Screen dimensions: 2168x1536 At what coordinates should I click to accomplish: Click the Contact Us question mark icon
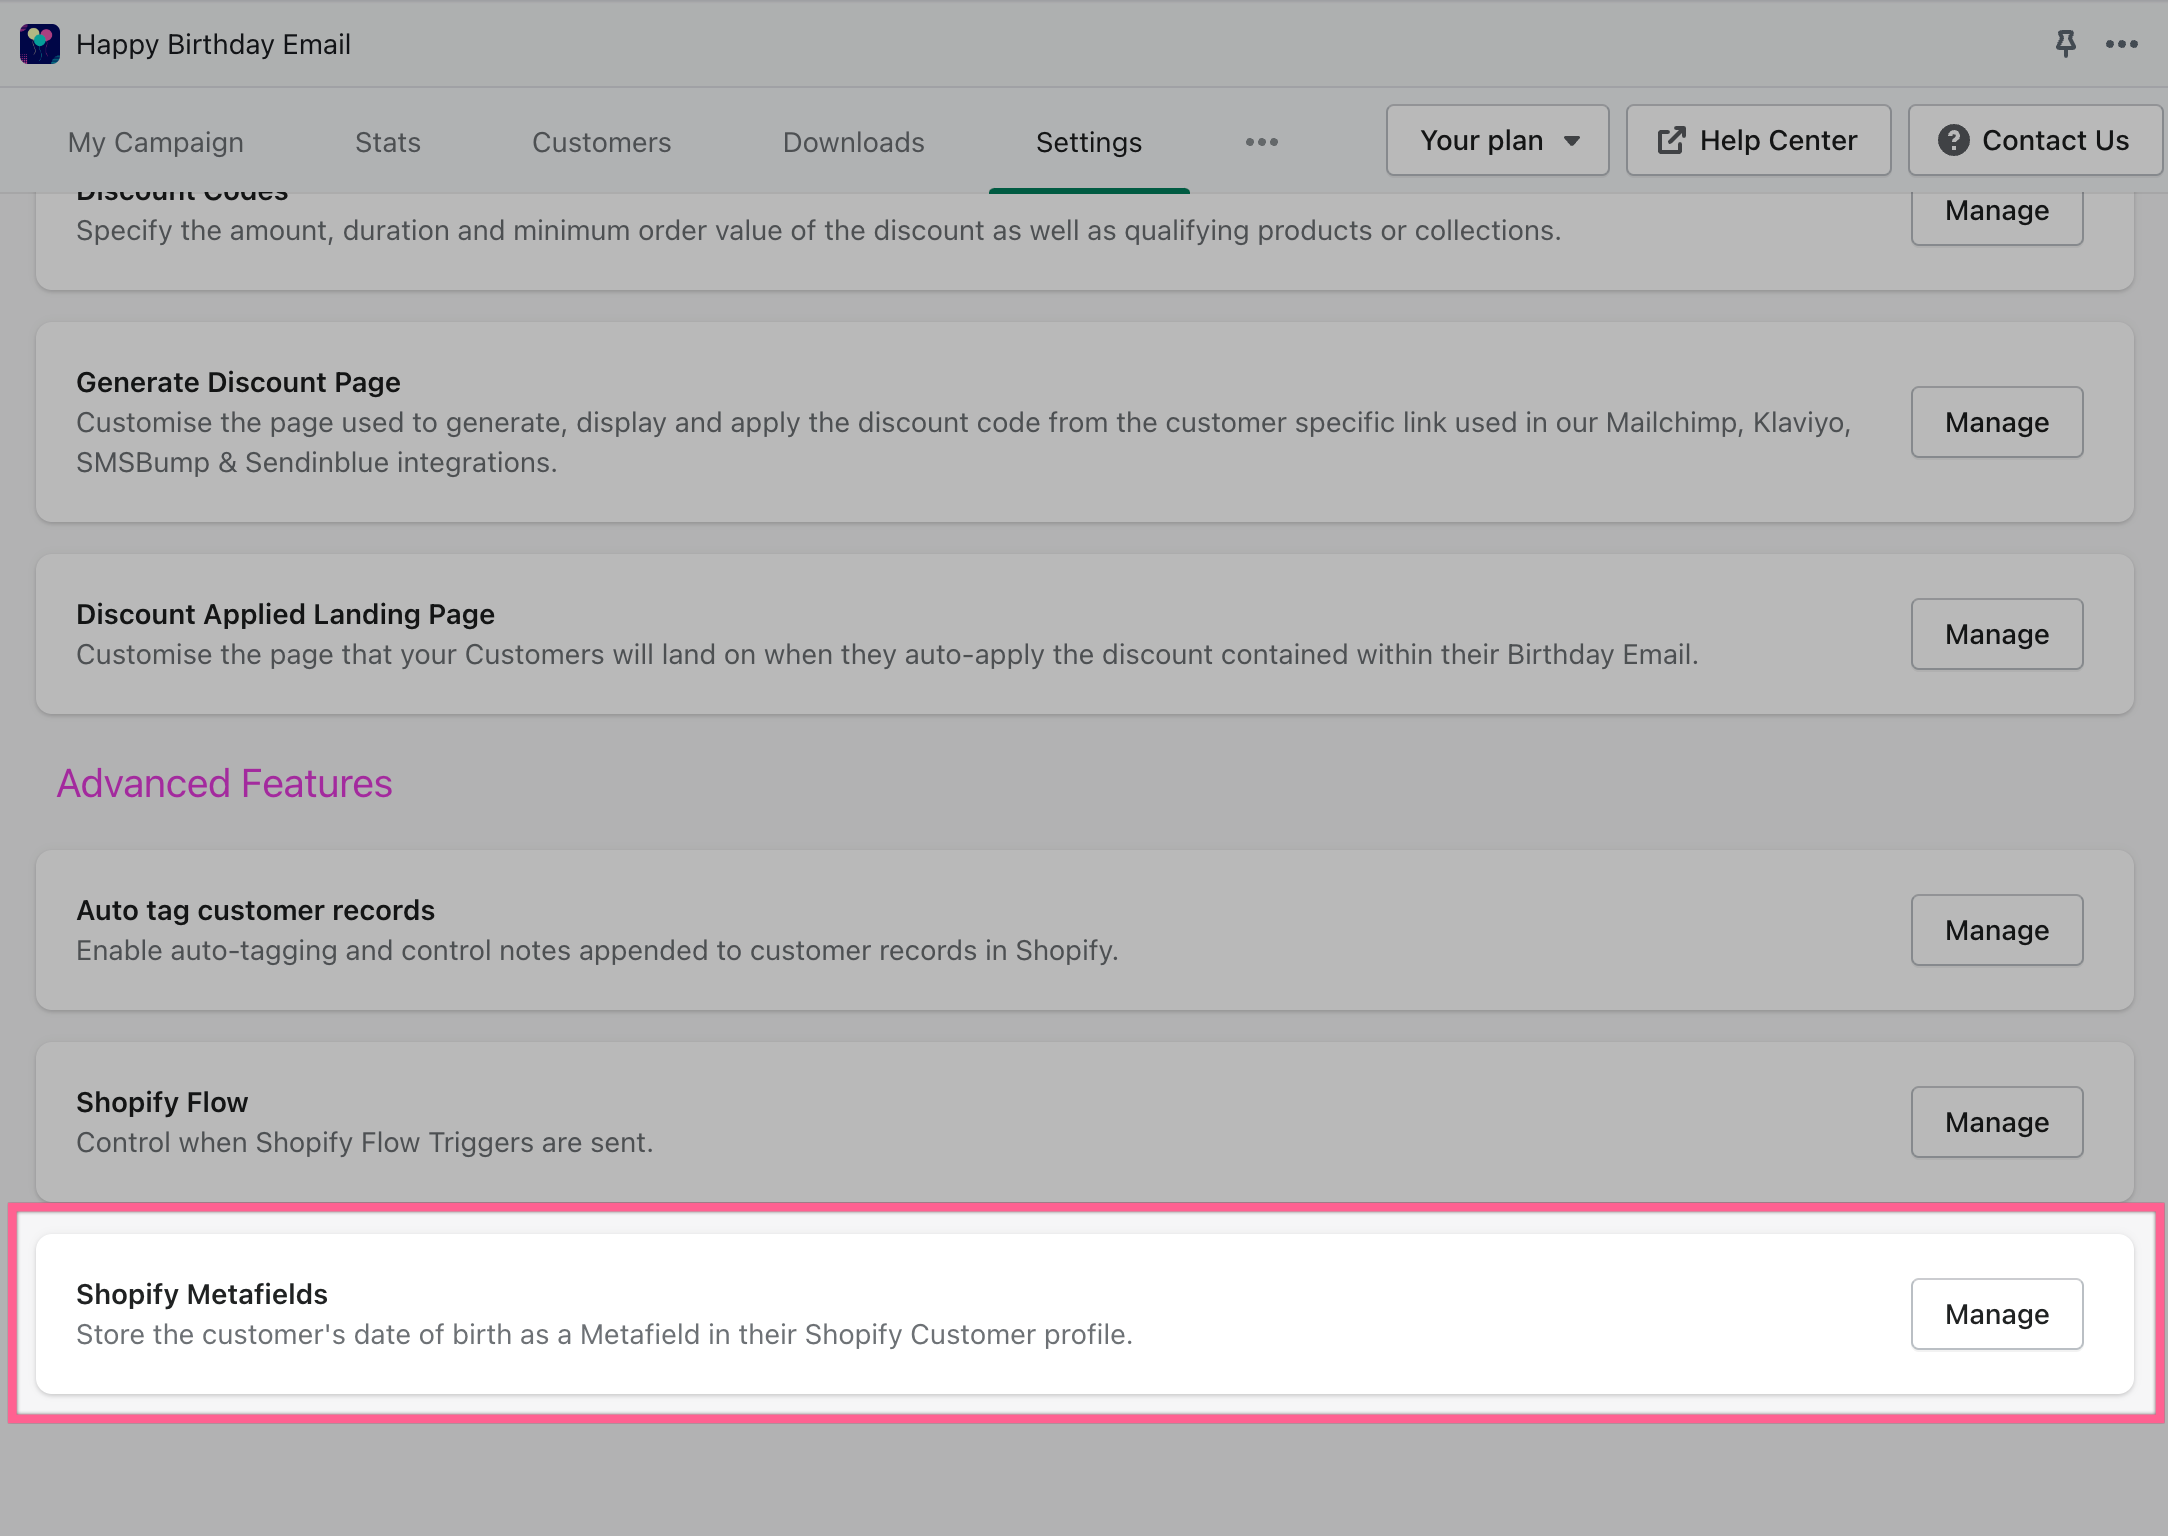coord(1953,140)
